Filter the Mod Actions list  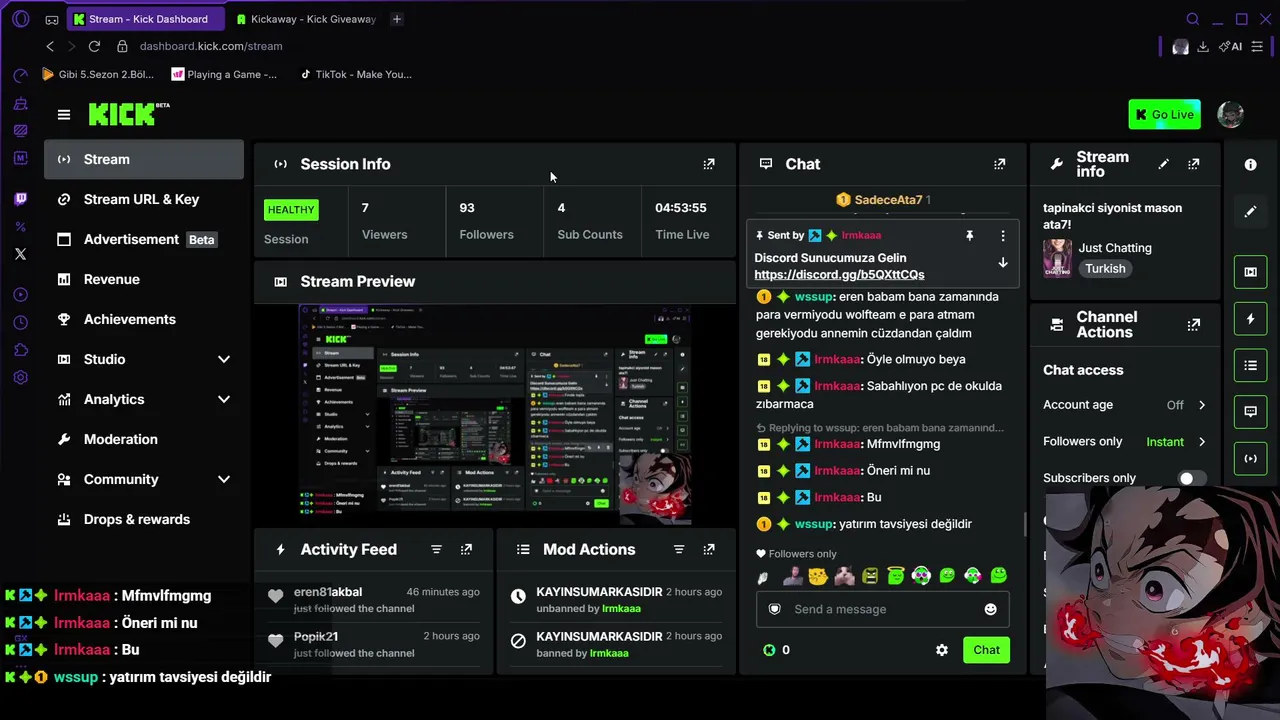[x=679, y=549]
